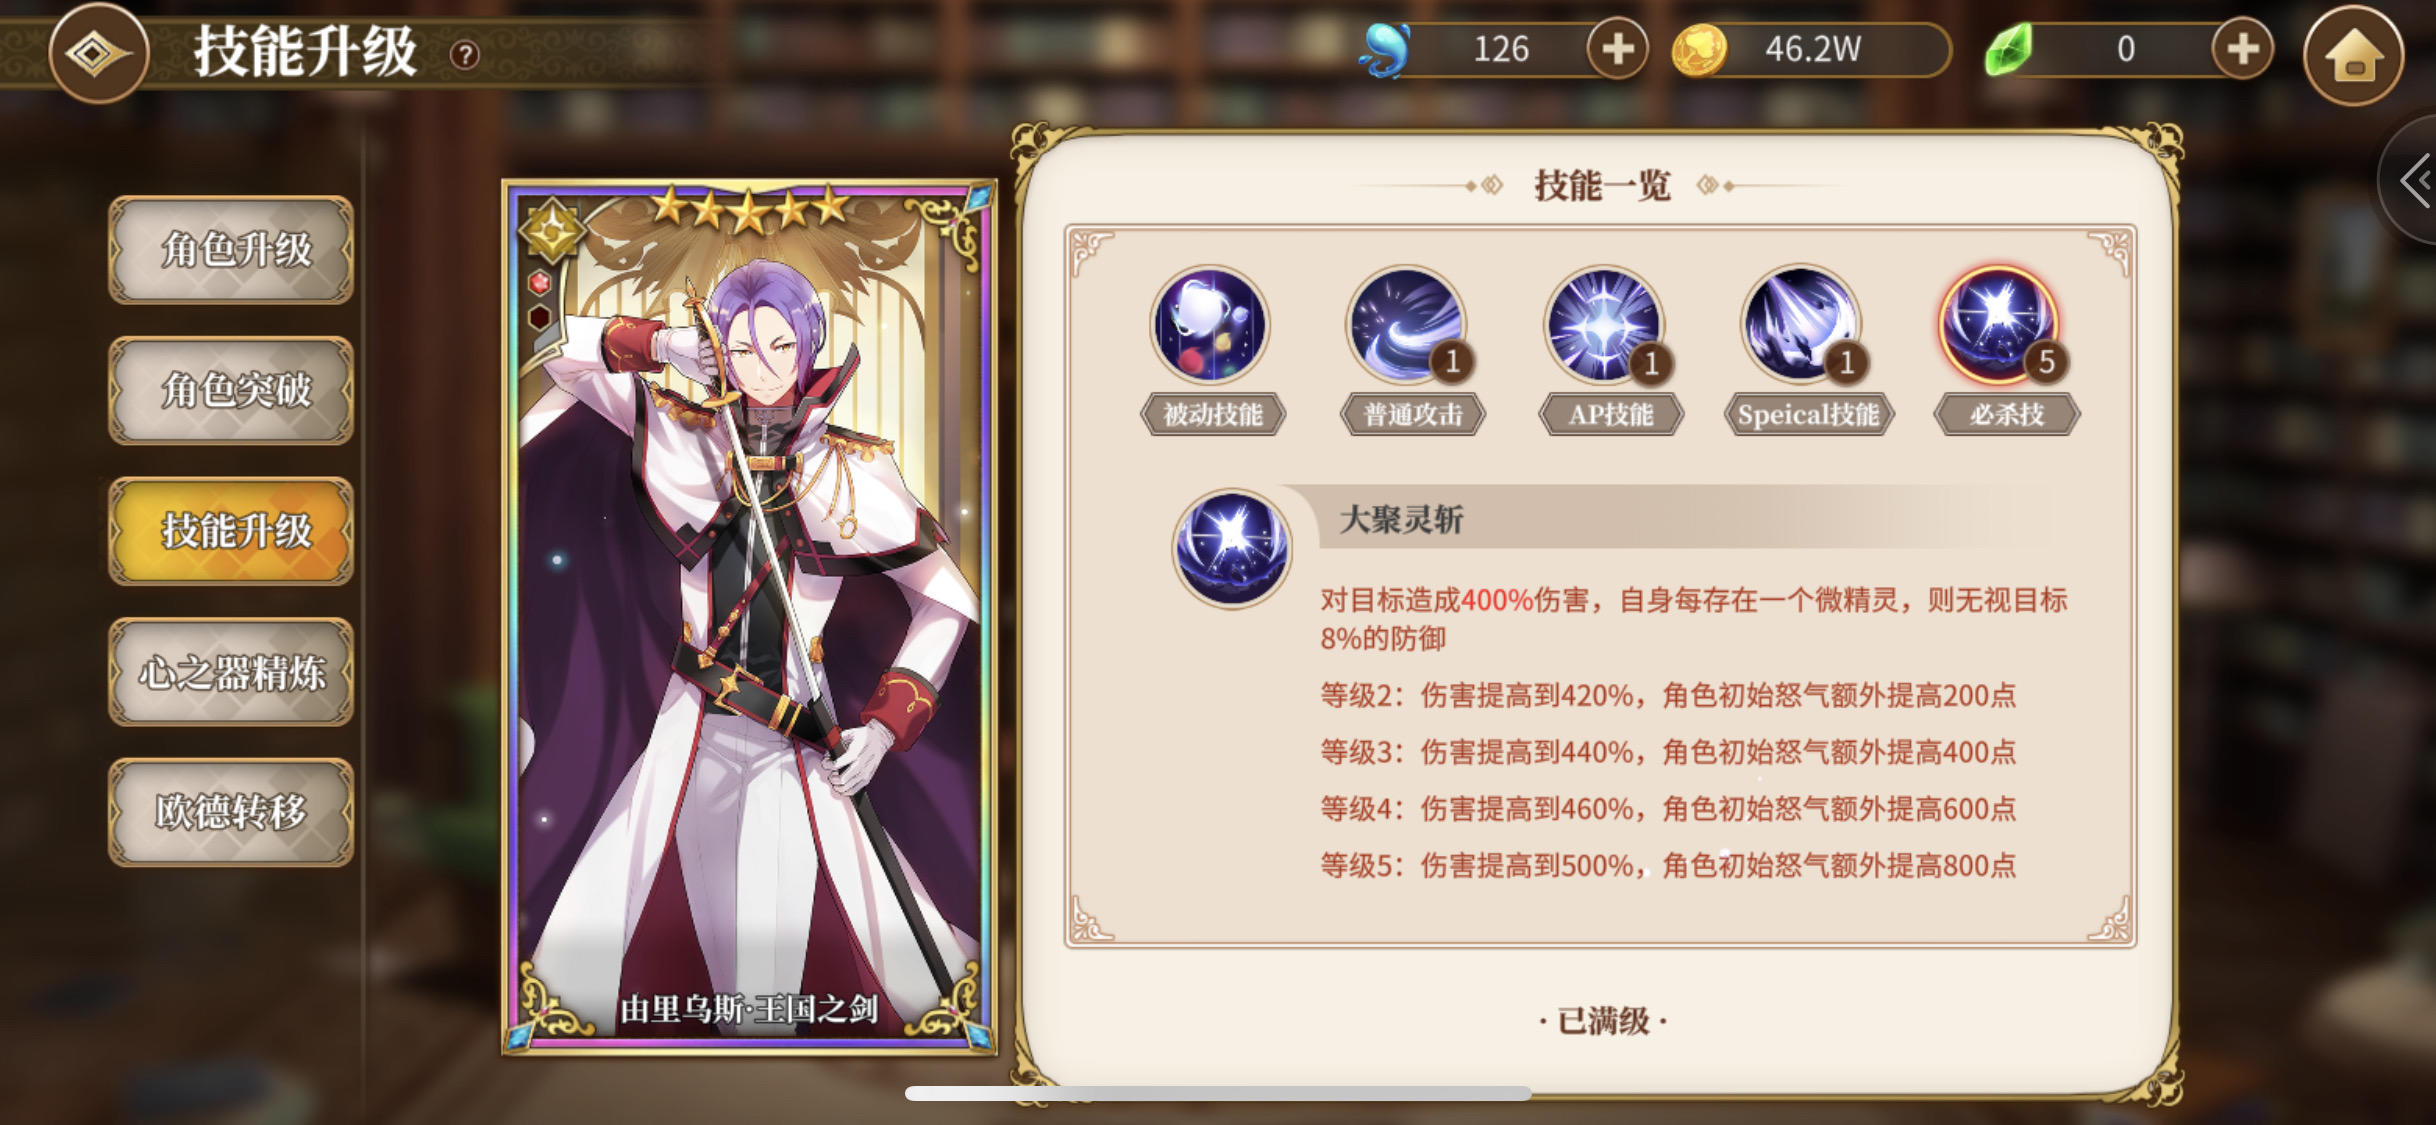2436x1125 pixels.
Task: Go to home via house icon
Action: 2353,55
